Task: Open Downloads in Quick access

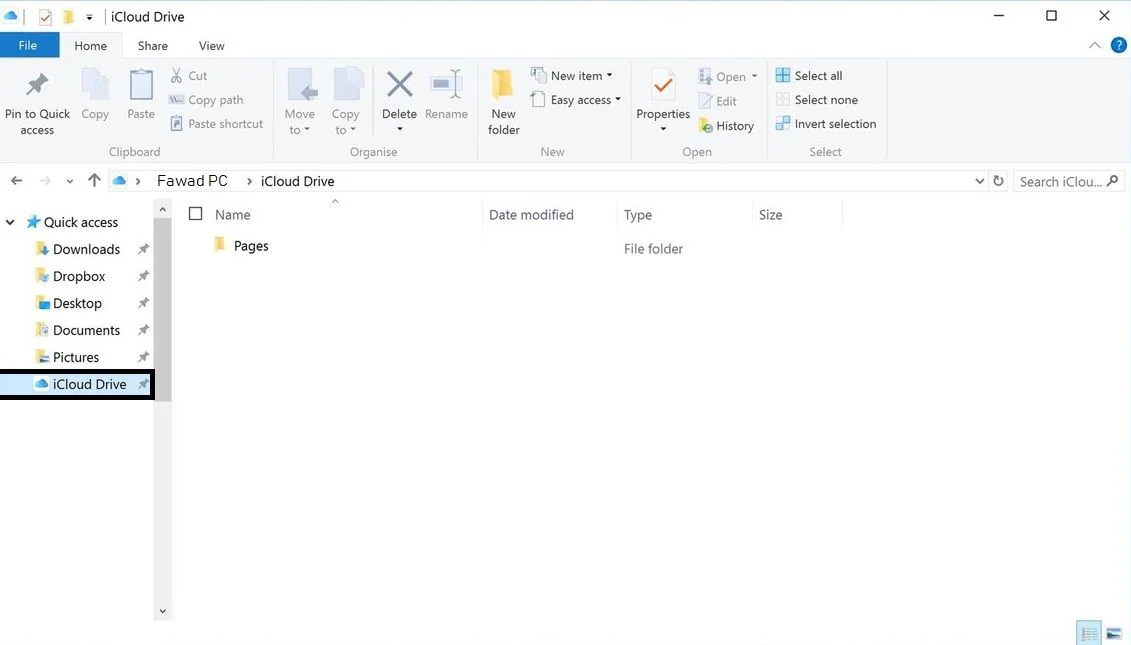Action: (86, 249)
